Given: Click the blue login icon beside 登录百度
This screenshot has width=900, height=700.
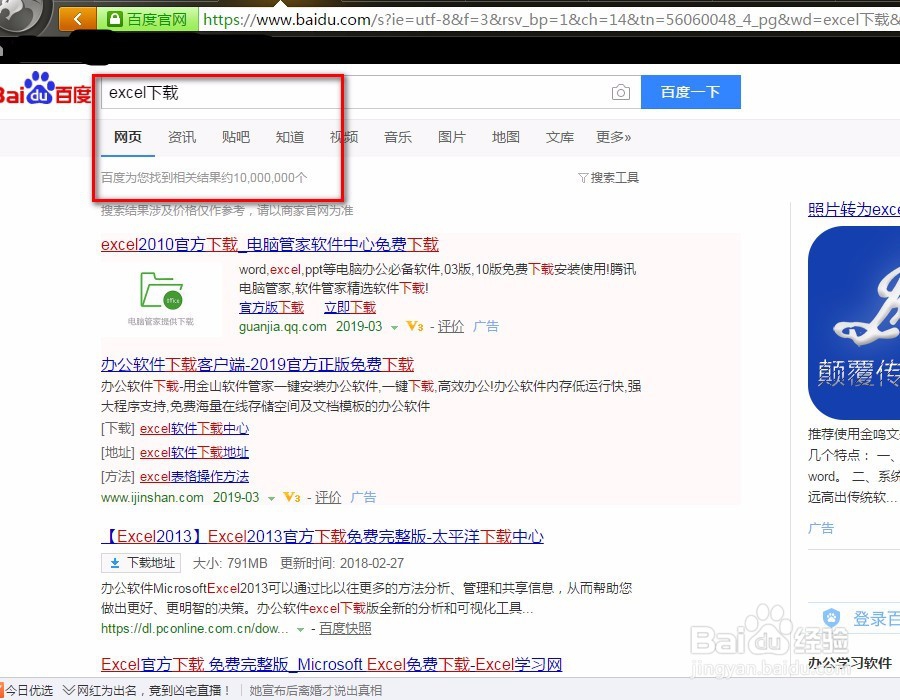Looking at the screenshot, I should click(x=830, y=617).
